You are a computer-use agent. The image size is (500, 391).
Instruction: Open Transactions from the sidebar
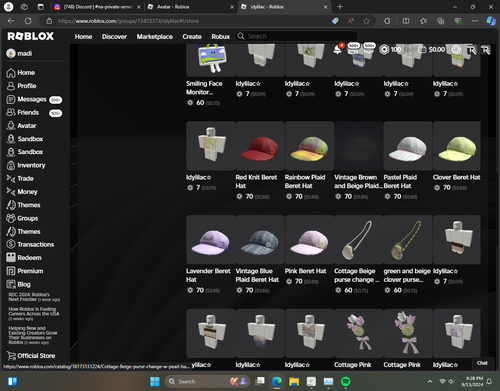pos(30,245)
